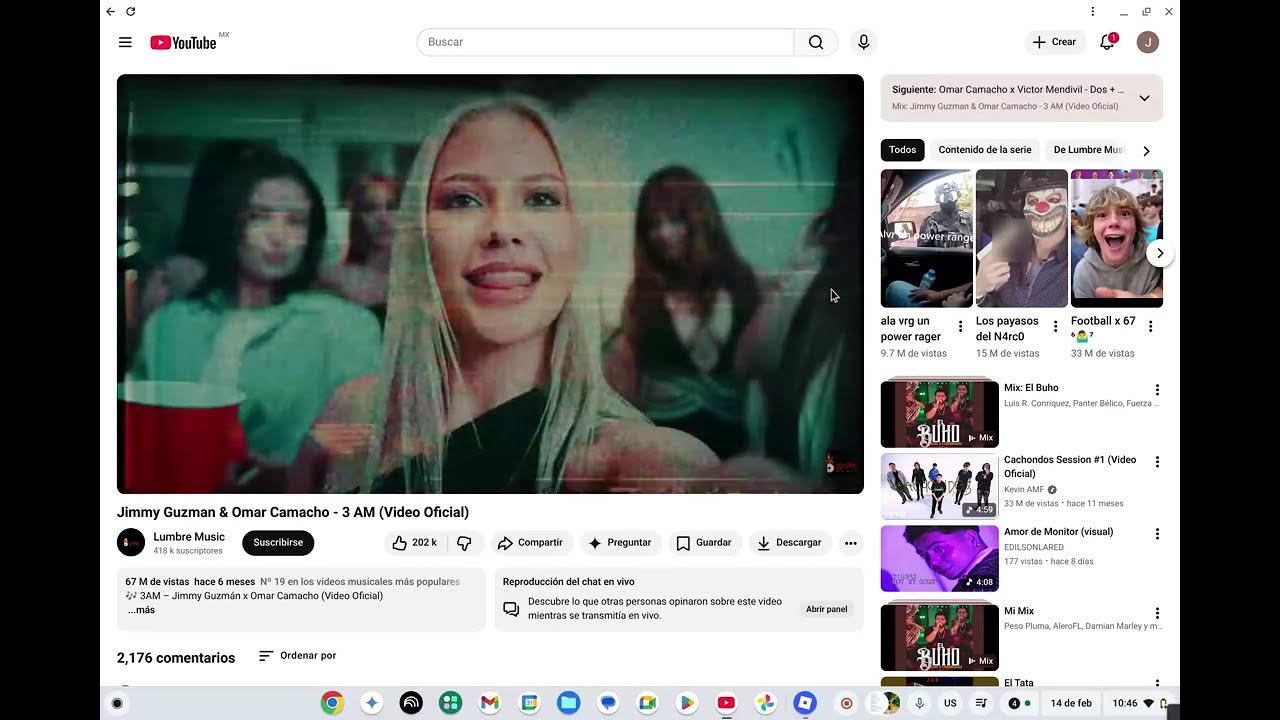Open options for 'Mi Mix'

click(x=1157, y=613)
